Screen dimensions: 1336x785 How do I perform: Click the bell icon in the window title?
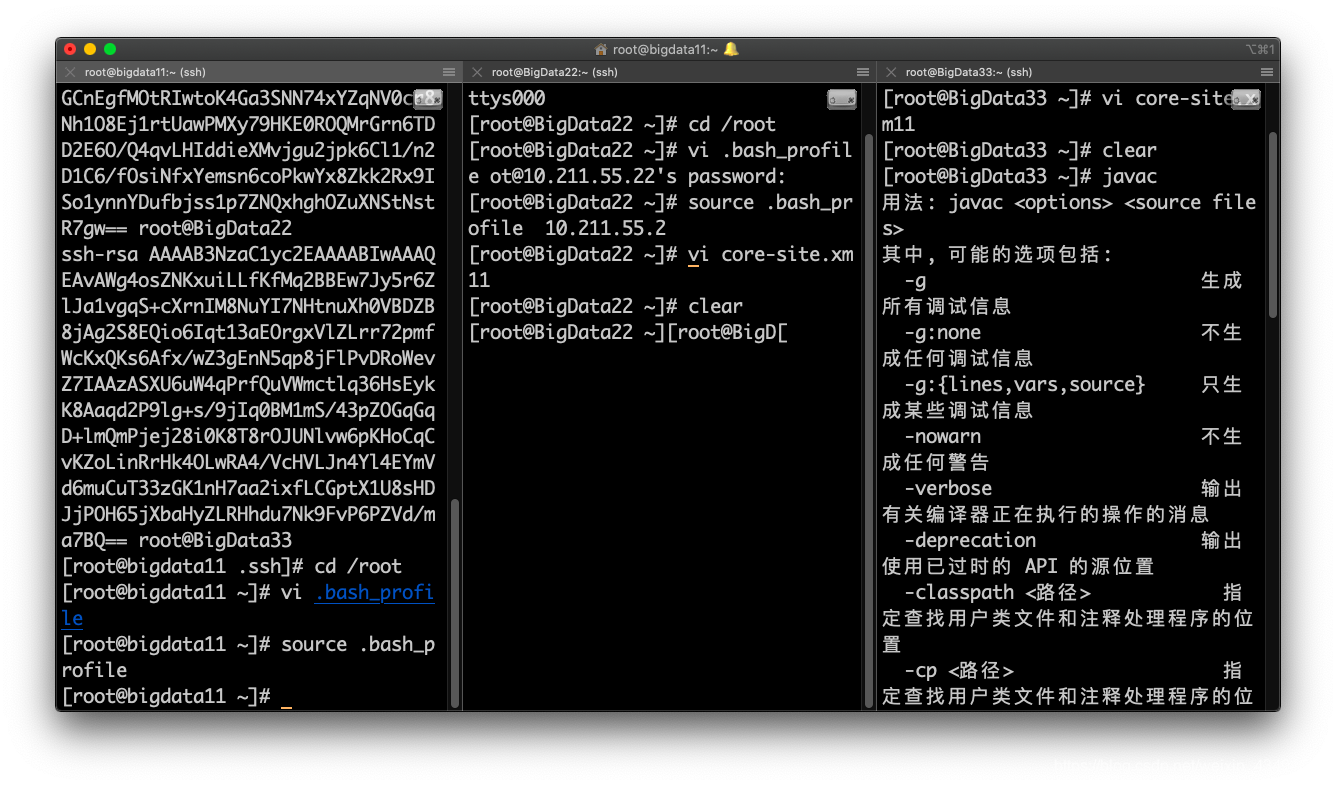click(x=731, y=49)
